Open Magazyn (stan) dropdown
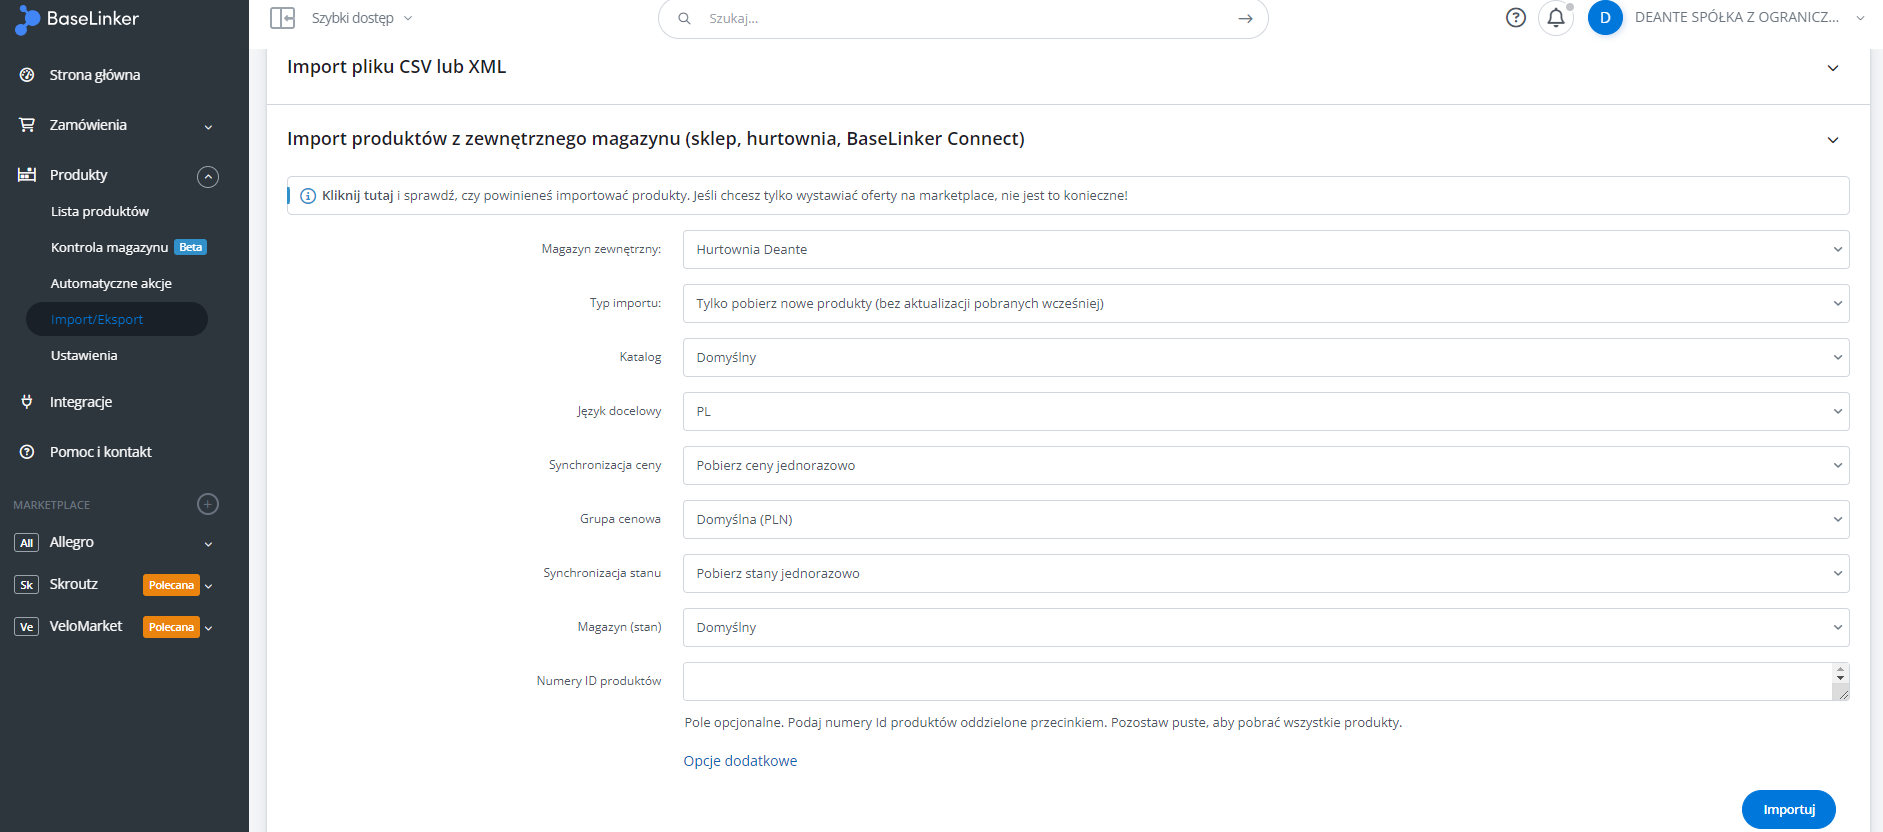Screen dimensions: 1883x832 tap(1266, 627)
